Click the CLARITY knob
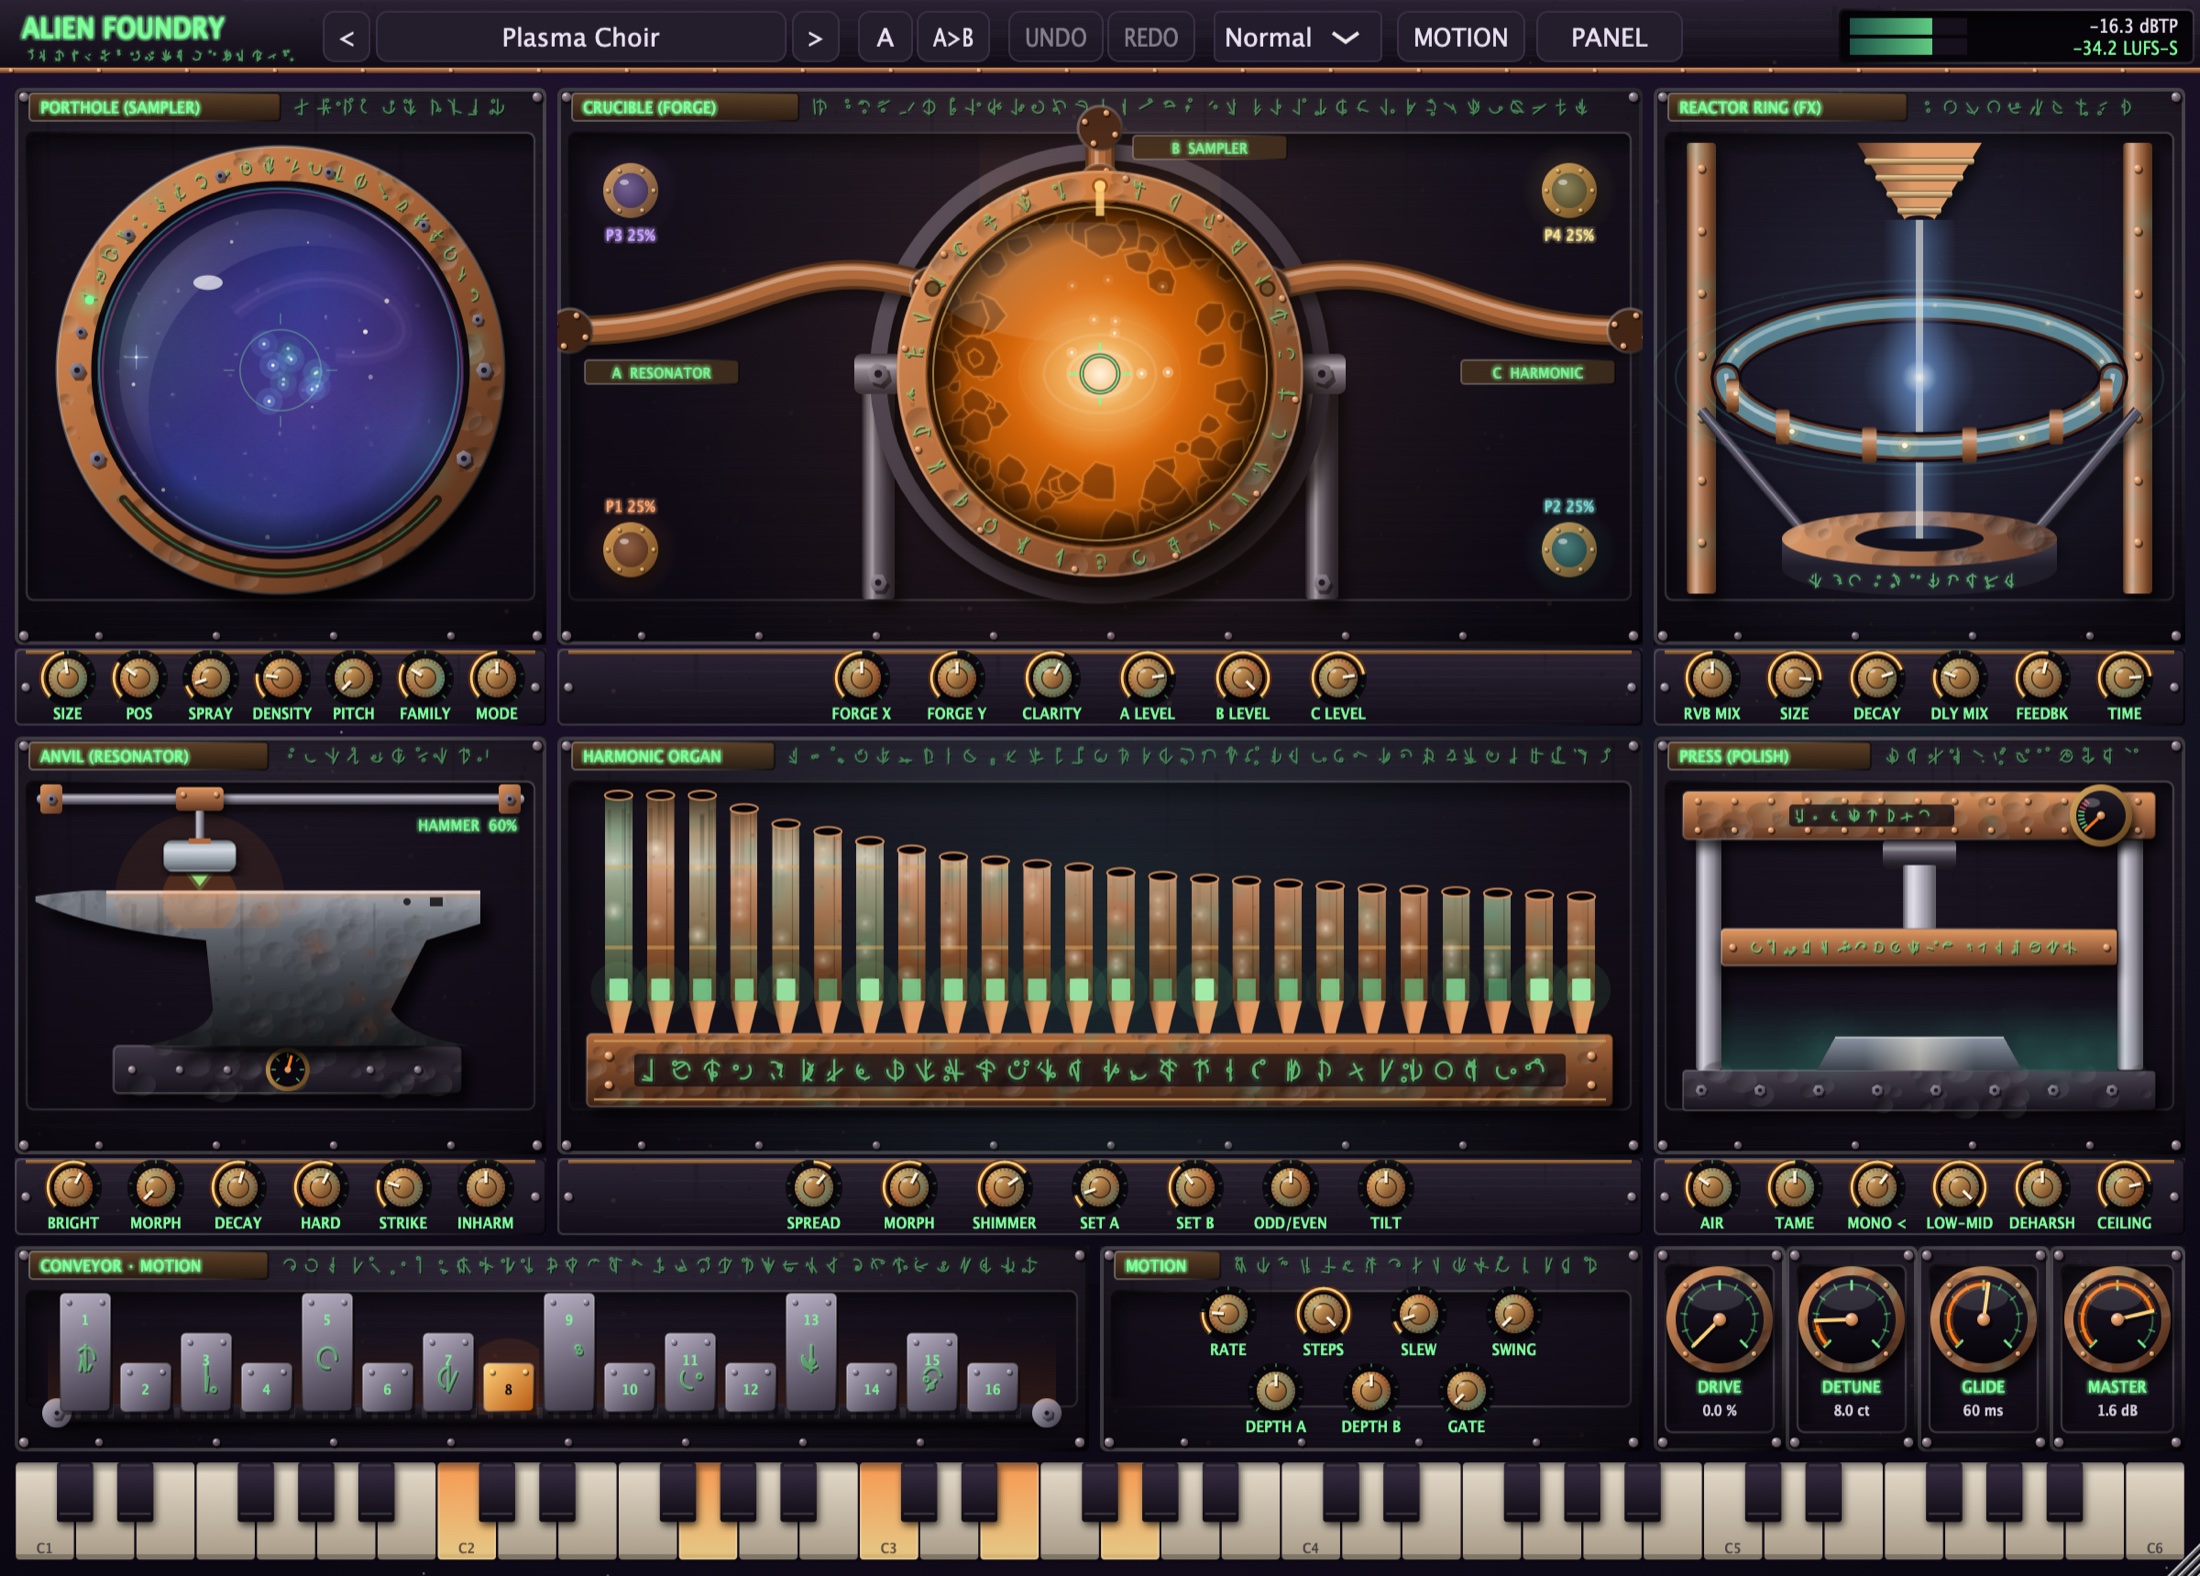This screenshot has width=2200, height=1576. click(x=1051, y=678)
